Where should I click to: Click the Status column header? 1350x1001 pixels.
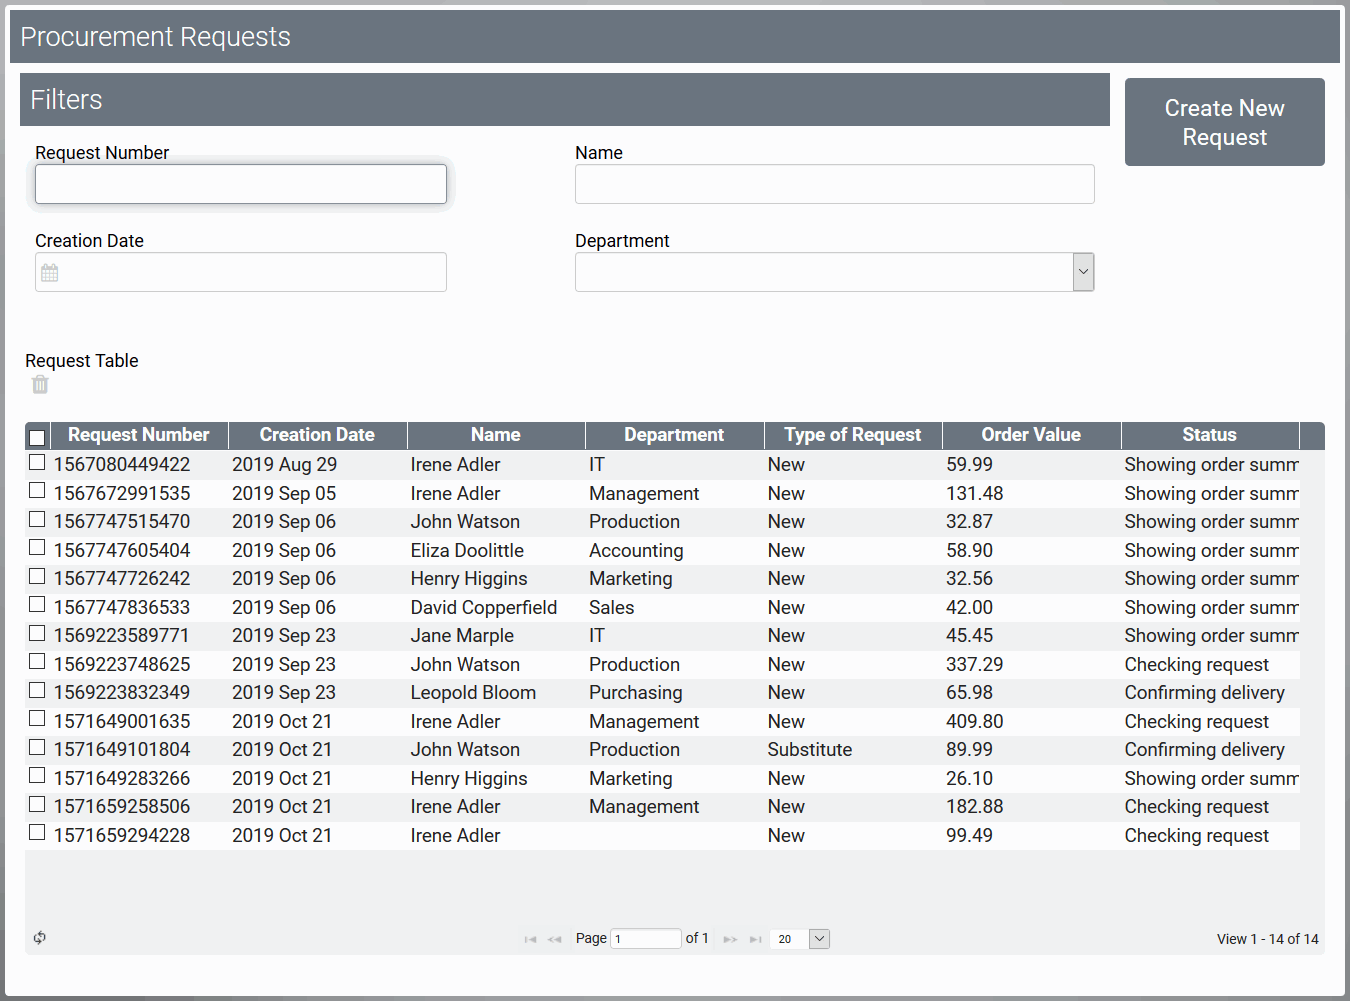pyautogui.click(x=1209, y=435)
